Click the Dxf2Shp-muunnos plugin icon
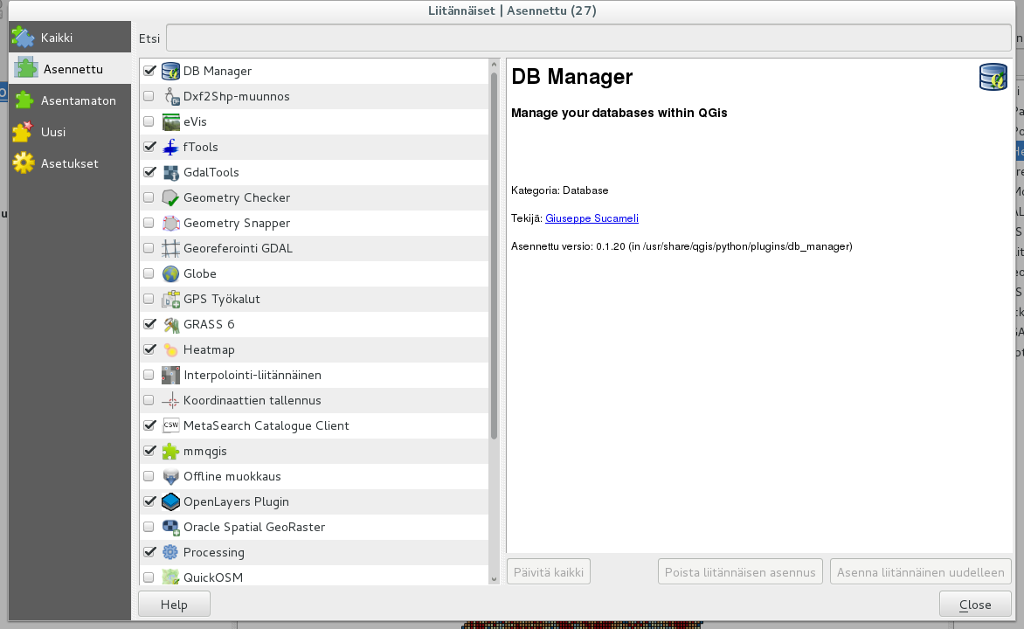The height and width of the screenshot is (629, 1024). coord(171,96)
